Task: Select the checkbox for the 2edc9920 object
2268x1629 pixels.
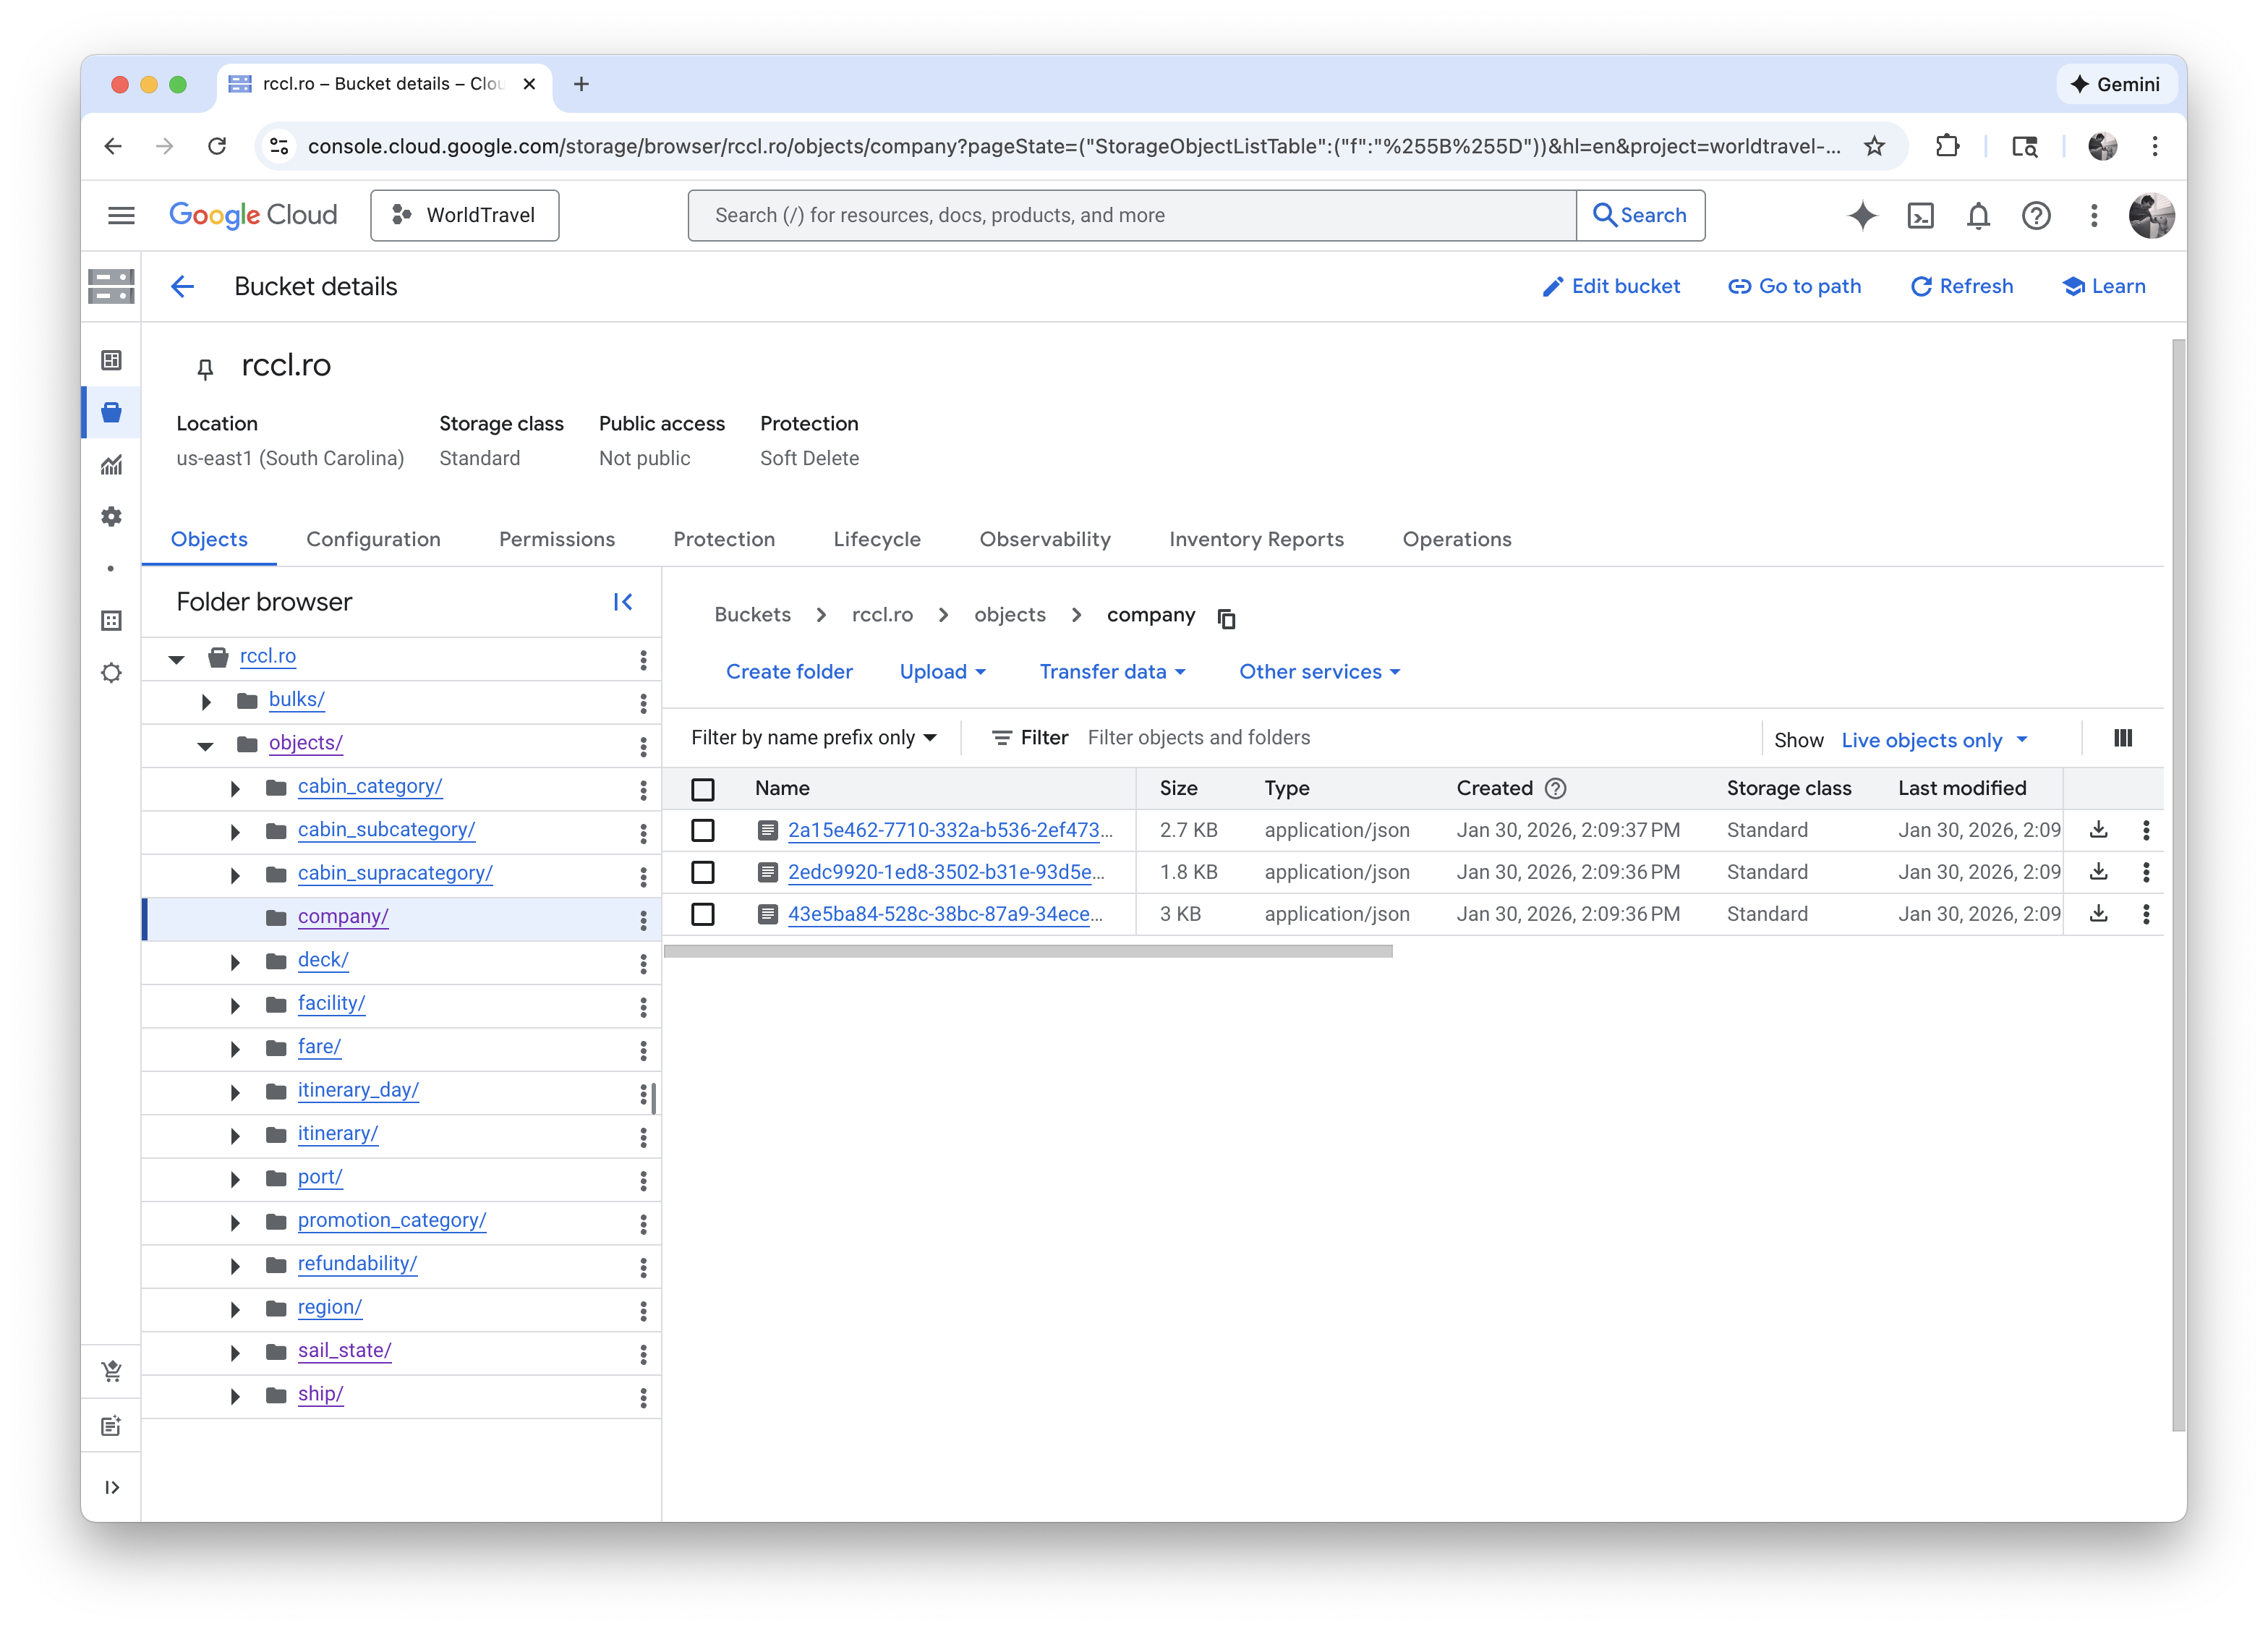Action: pyautogui.click(x=703, y=872)
